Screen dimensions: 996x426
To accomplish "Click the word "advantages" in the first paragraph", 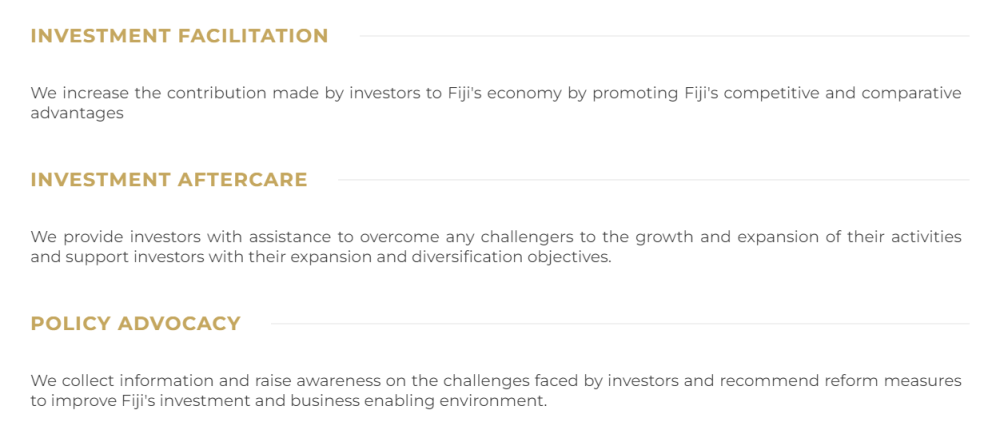I will coord(76,113).
